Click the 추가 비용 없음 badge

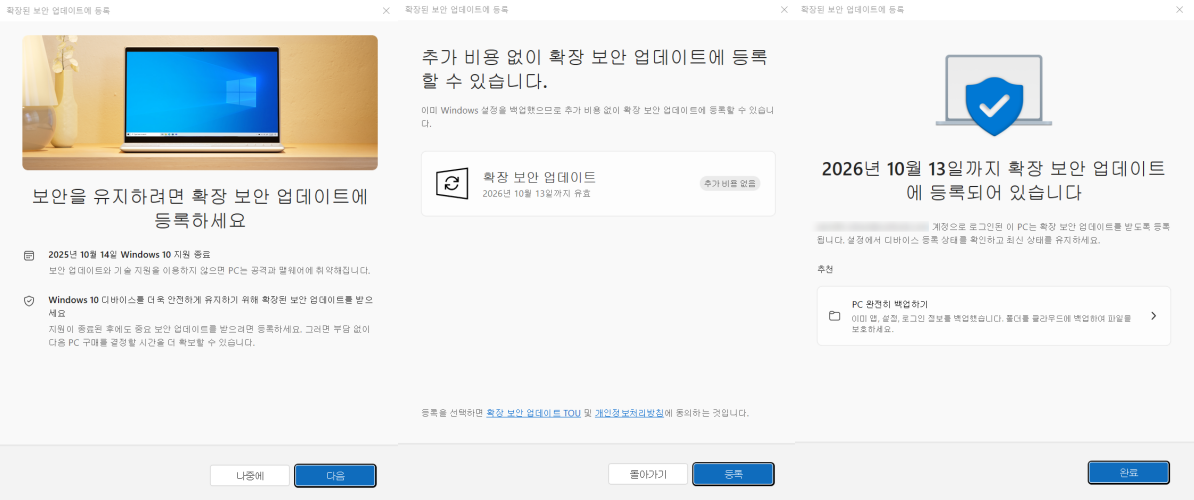[x=729, y=183]
